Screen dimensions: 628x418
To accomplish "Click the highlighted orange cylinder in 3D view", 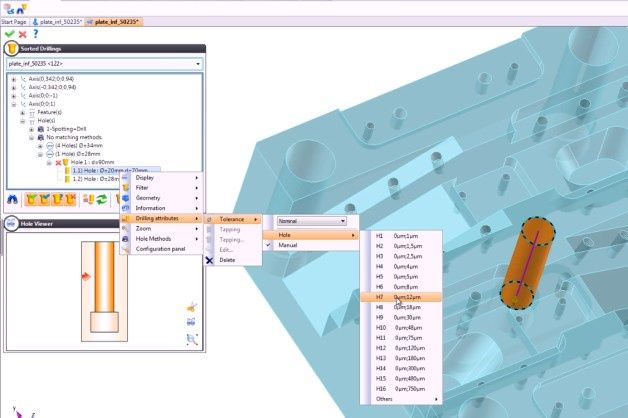I will (x=527, y=263).
